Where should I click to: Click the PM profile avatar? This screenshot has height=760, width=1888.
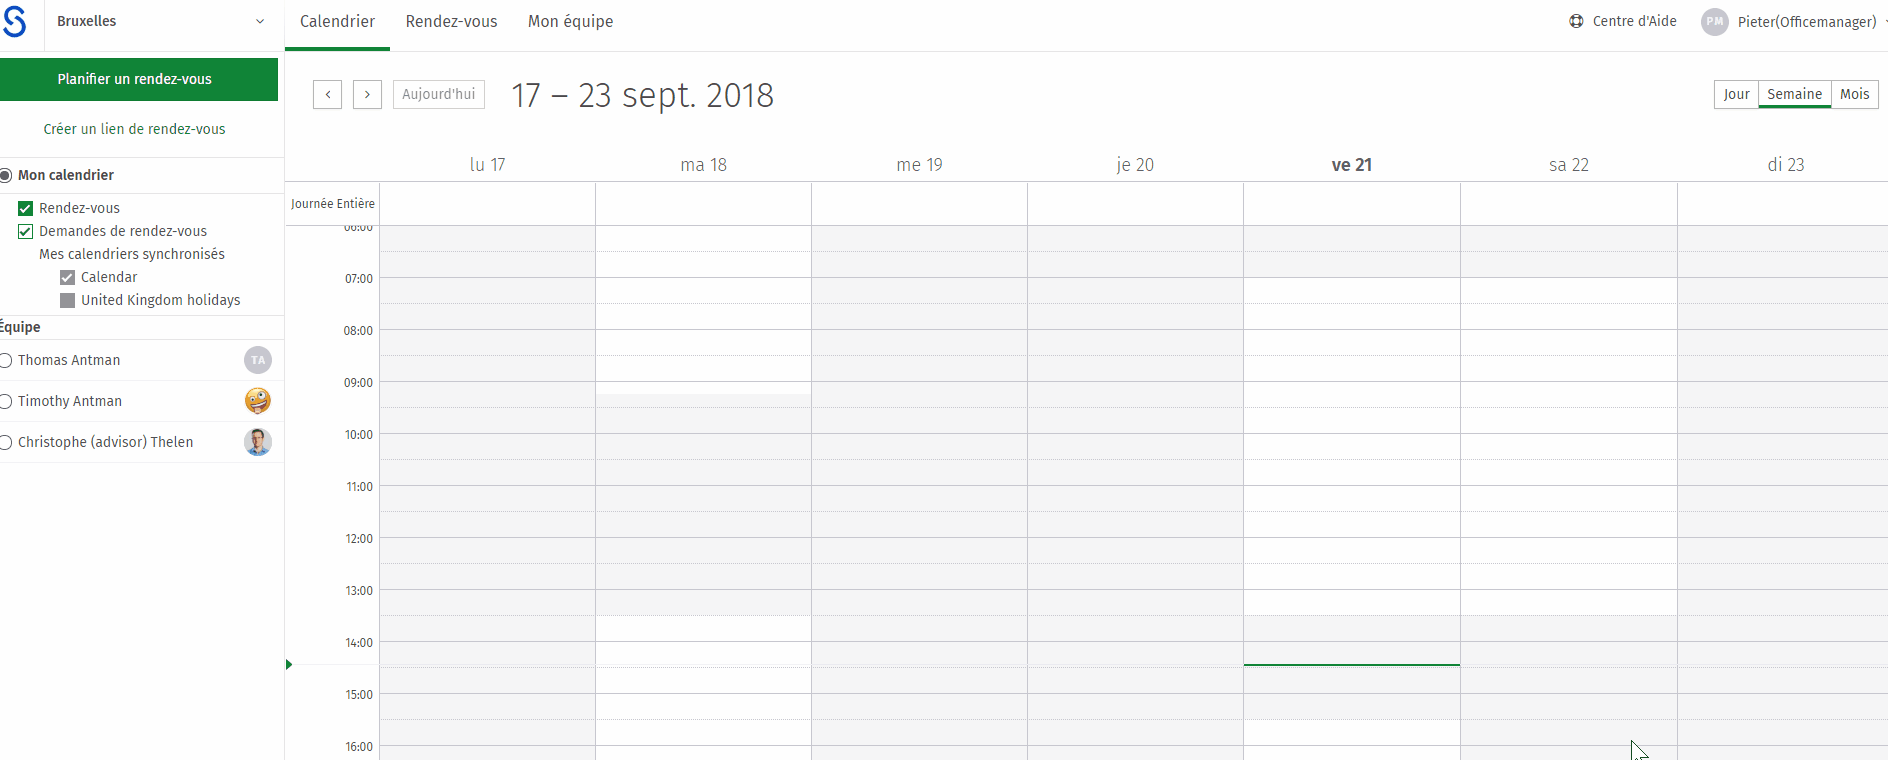tap(1715, 22)
